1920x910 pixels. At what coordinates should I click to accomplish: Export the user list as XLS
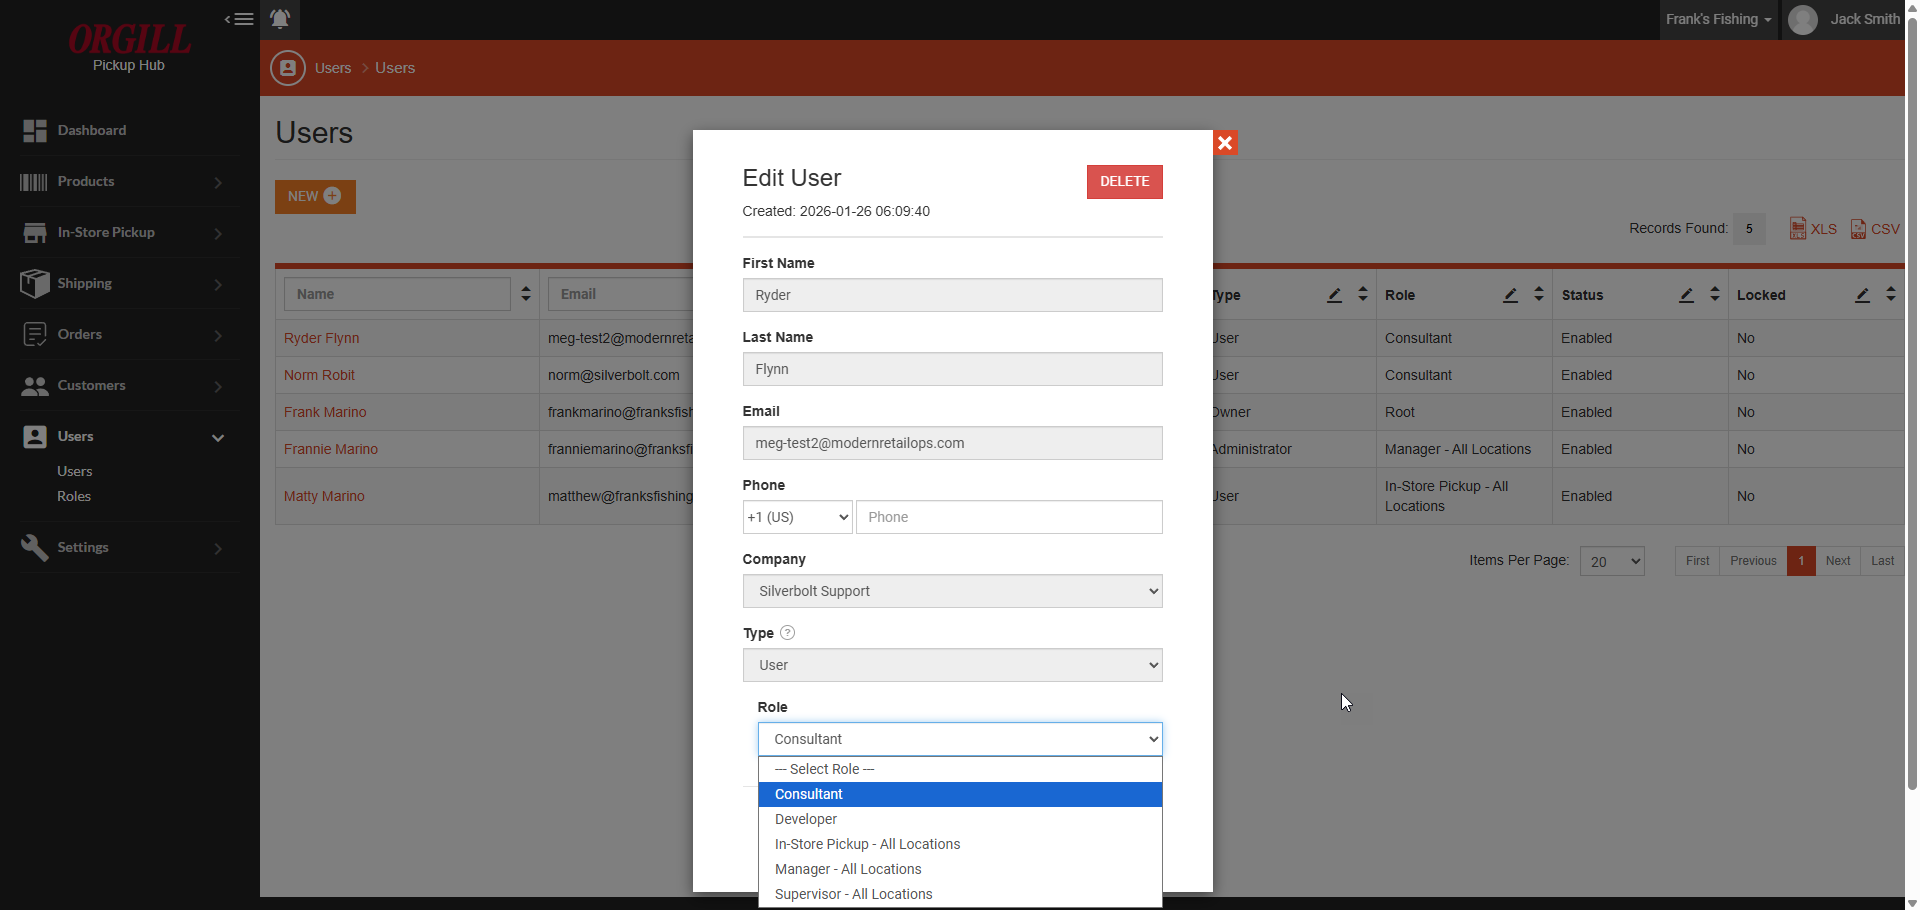(1813, 228)
